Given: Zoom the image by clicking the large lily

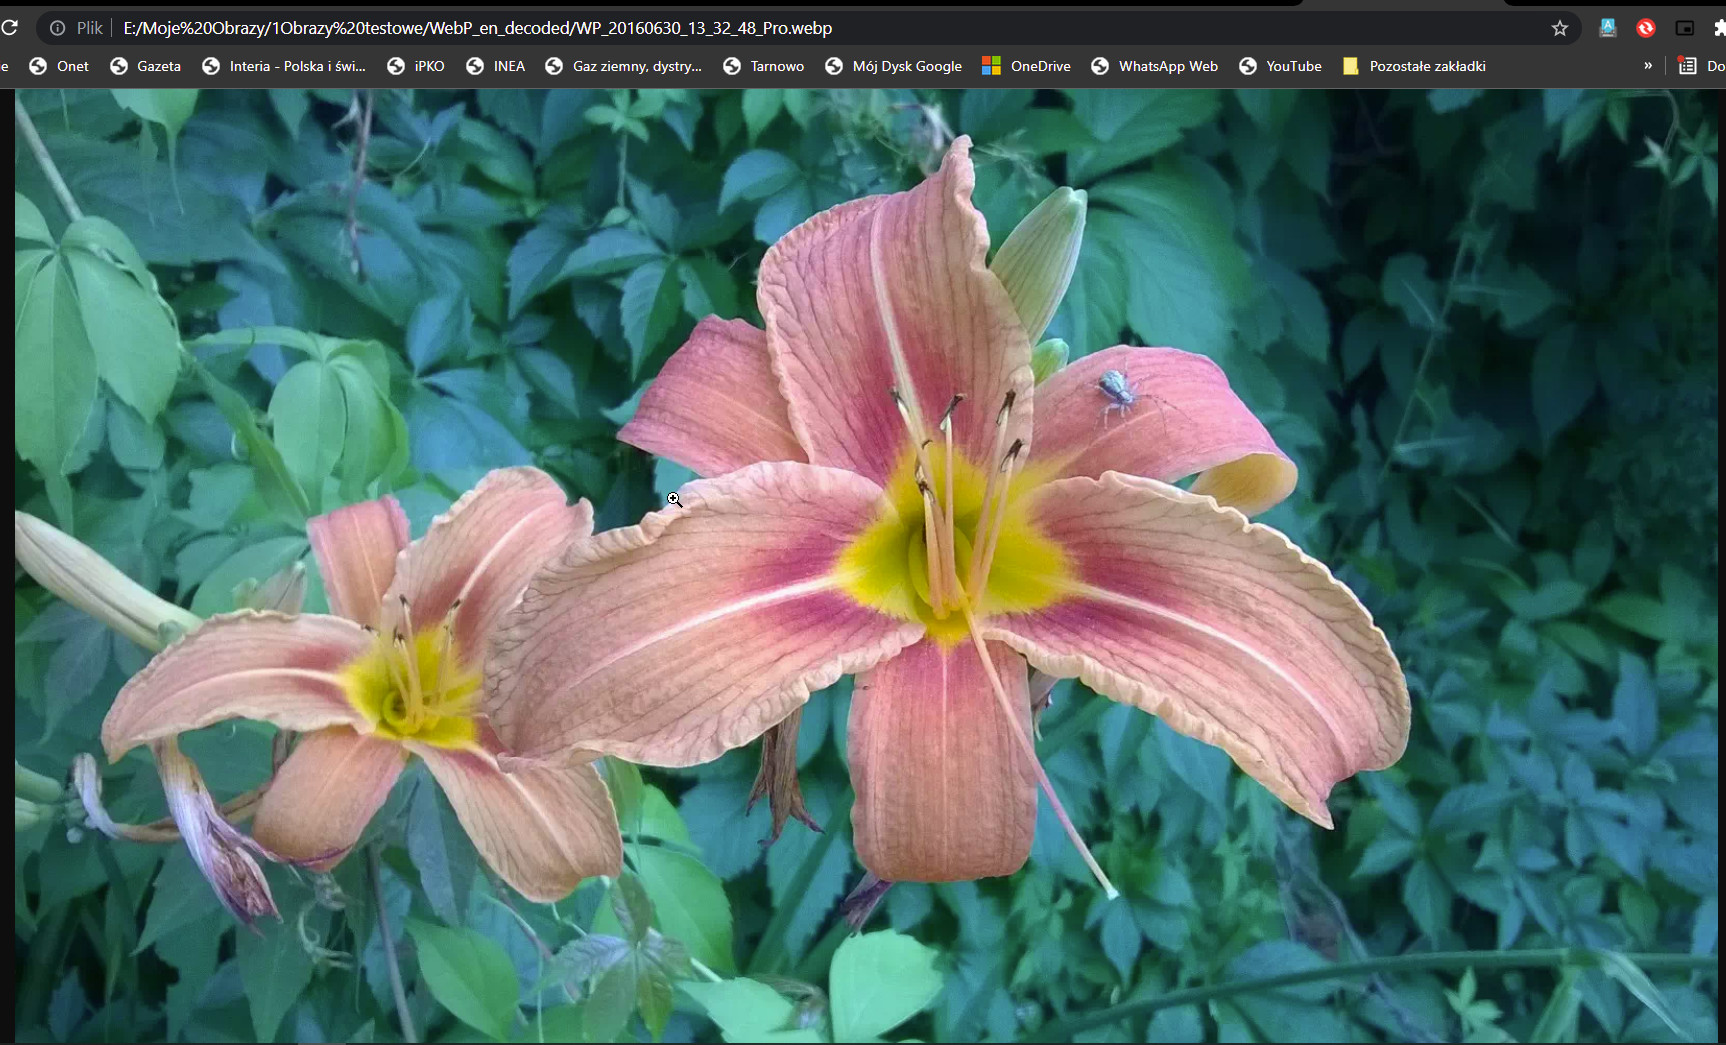Looking at the screenshot, I should (940, 560).
